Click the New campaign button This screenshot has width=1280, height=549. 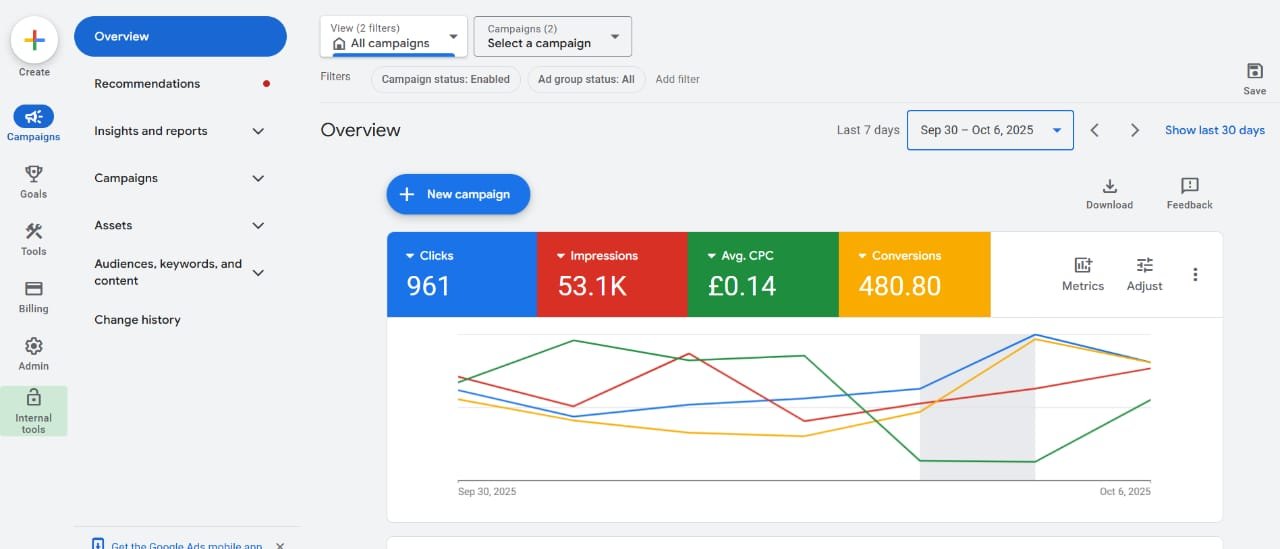click(458, 194)
